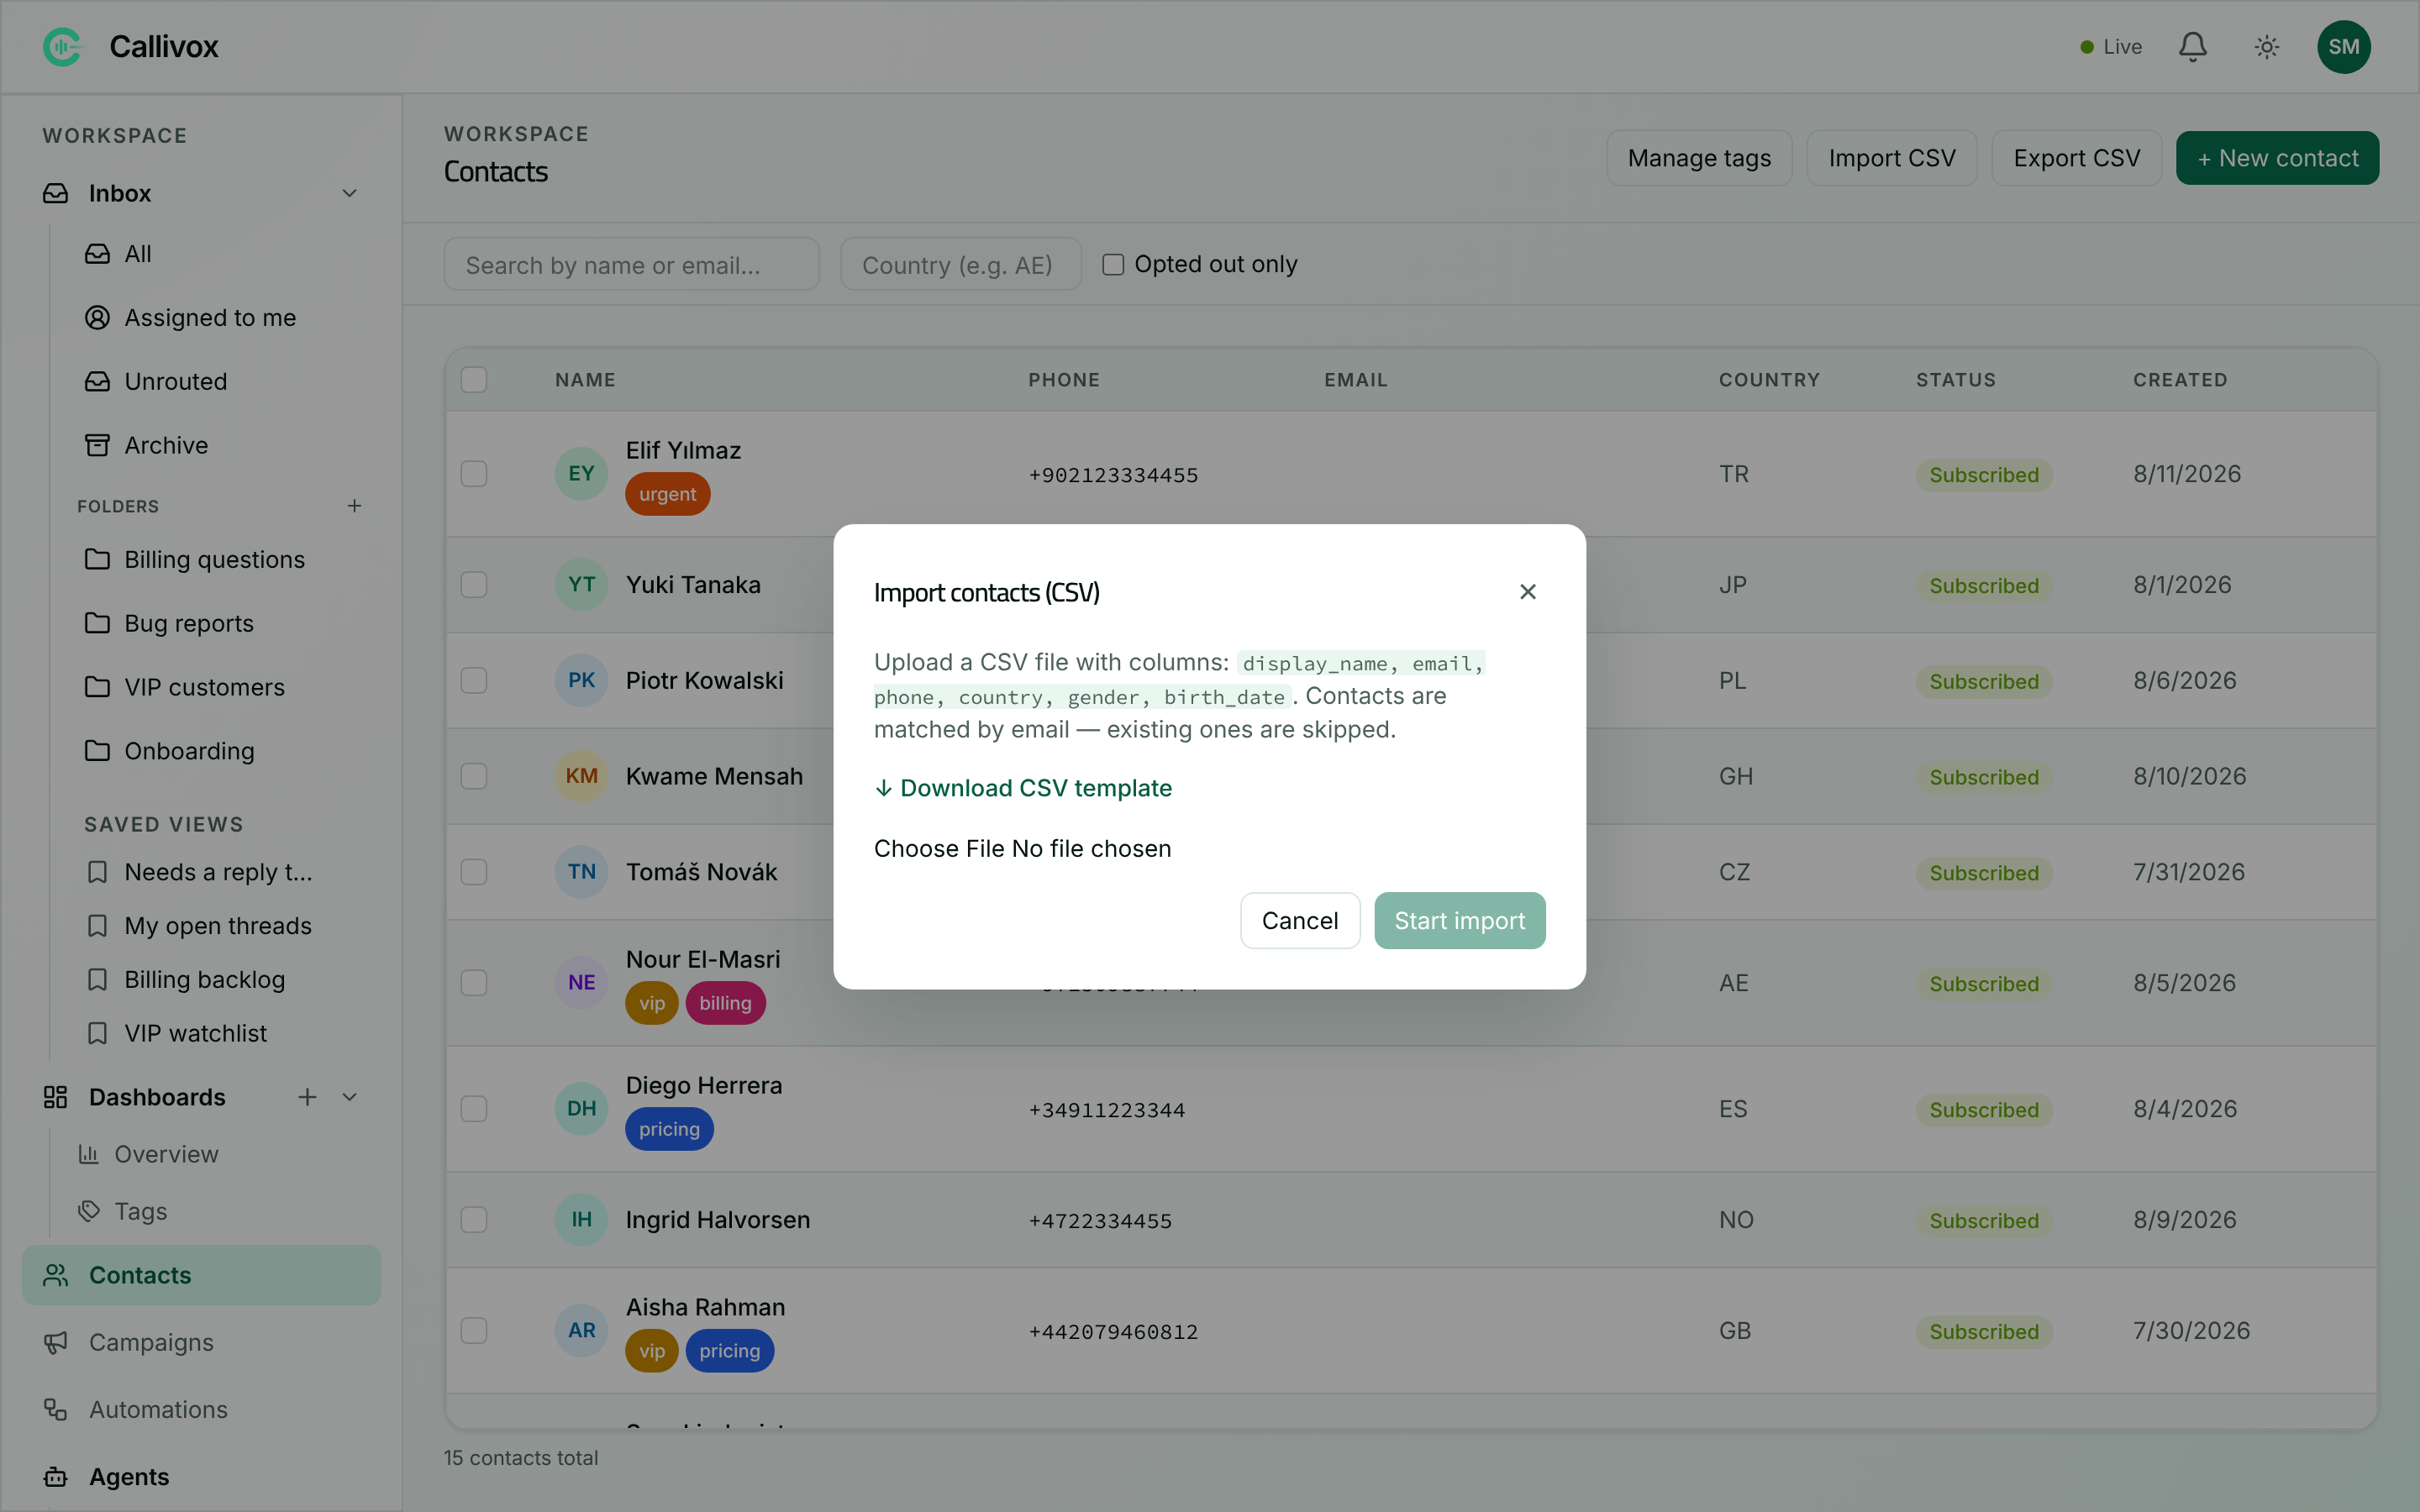Viewport: 2420px width, 1512px height.
Task: Click the 15 contacts total label
Action: 521,1458
